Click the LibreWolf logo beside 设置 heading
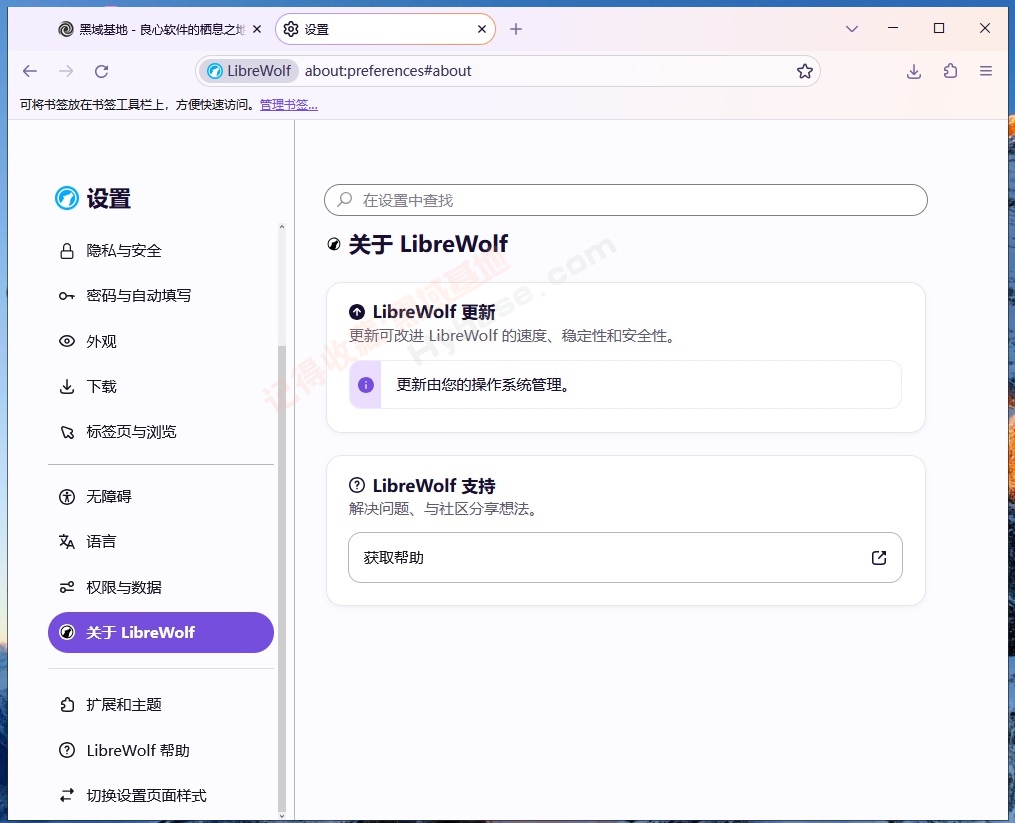 coord(67,198)
